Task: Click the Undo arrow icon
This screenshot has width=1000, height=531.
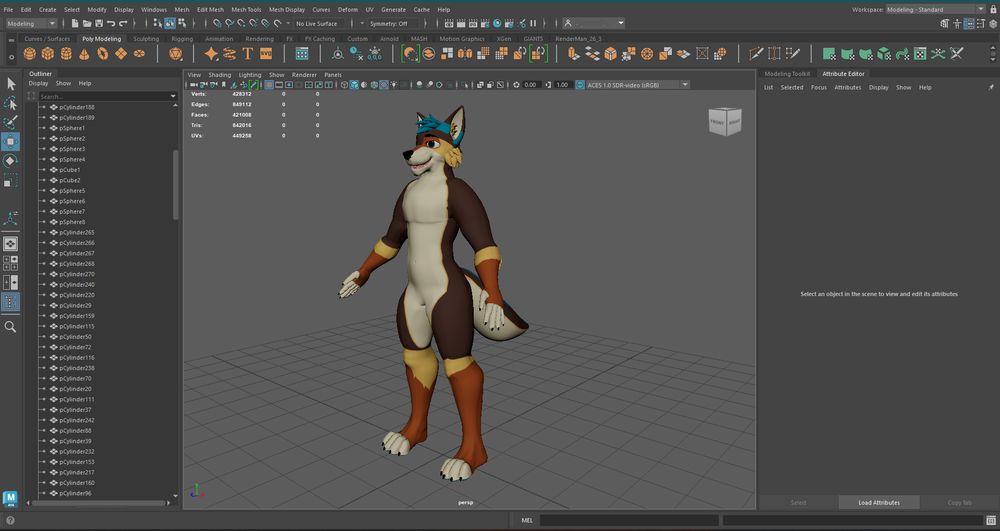Action: coord(111,24)
